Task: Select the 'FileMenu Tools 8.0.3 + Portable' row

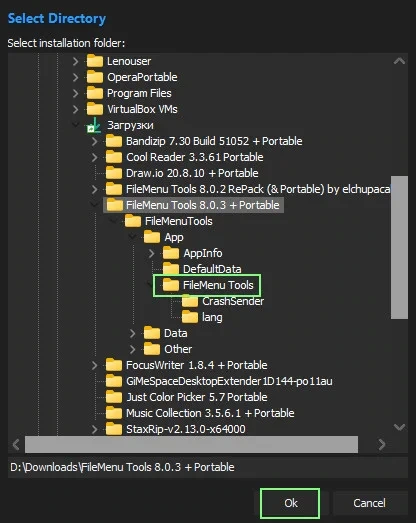Action: pos(194,205)
